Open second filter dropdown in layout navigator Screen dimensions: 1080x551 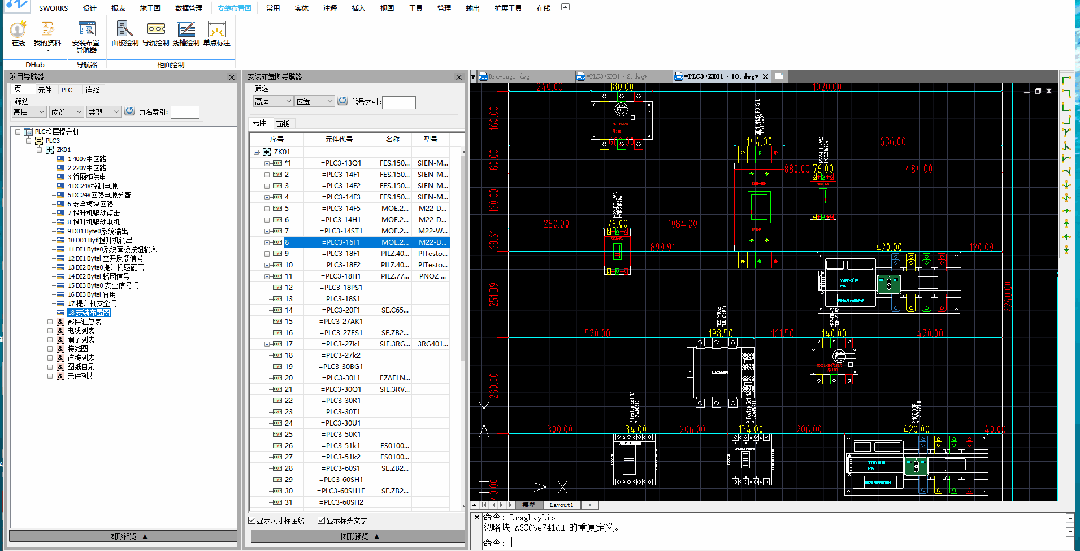point(314,101)
